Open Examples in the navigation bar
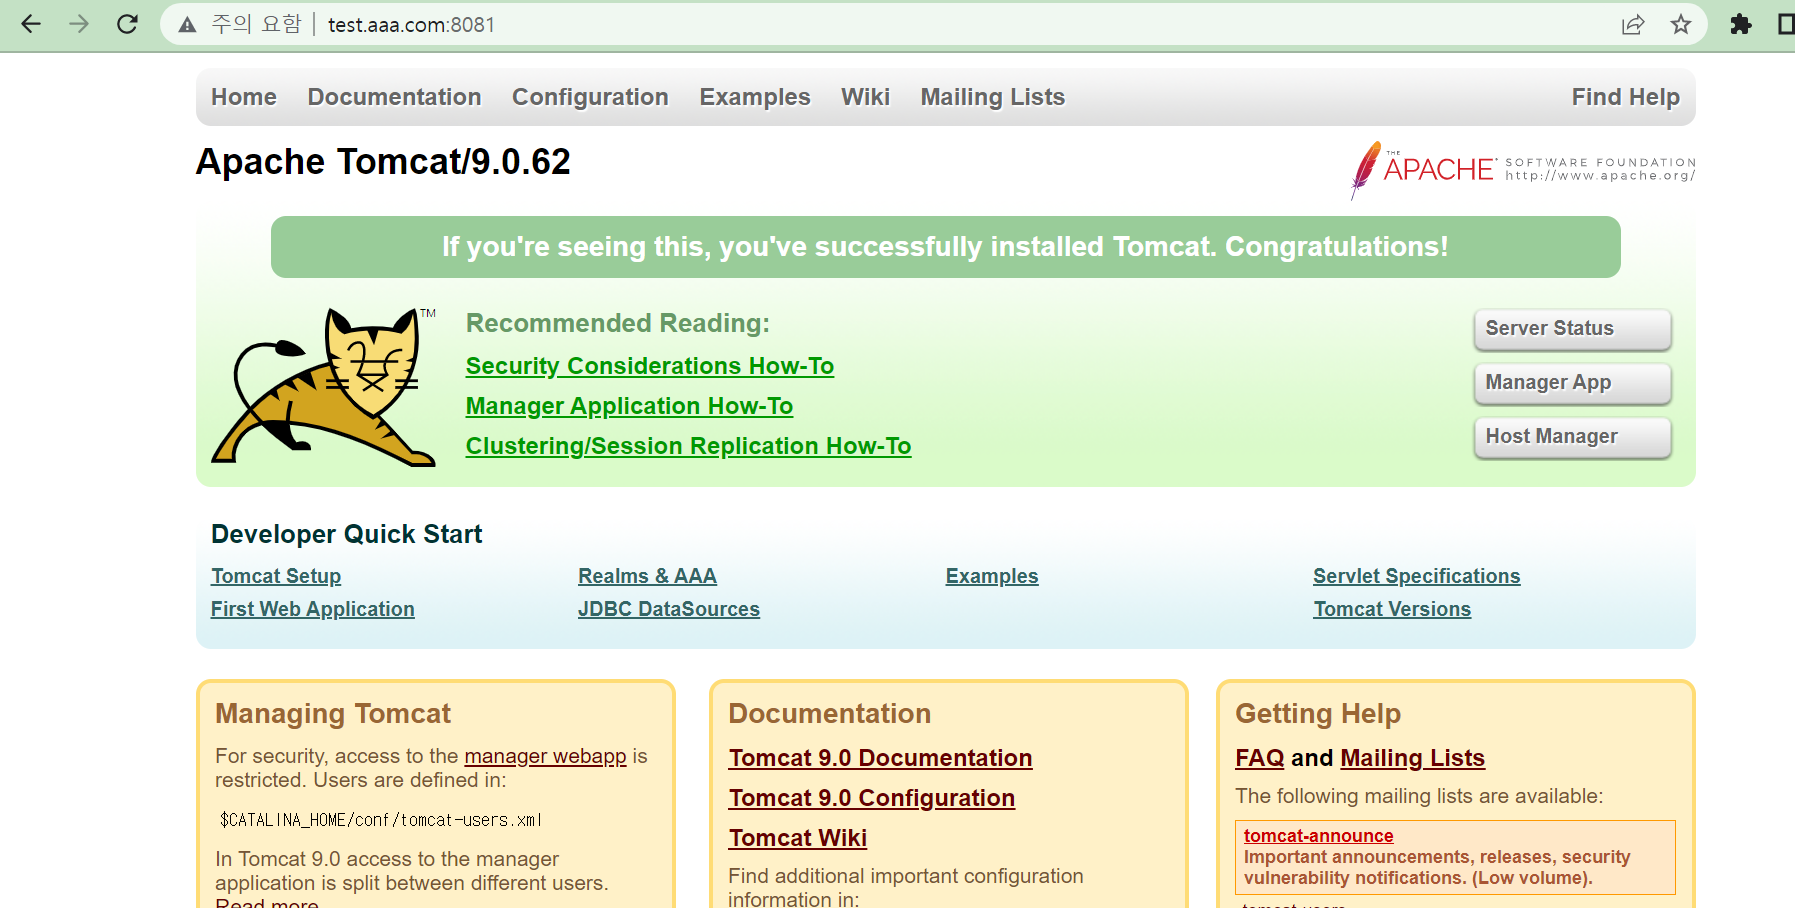Viewport: 1795px width, 908px height. click(x=755, y=97)
